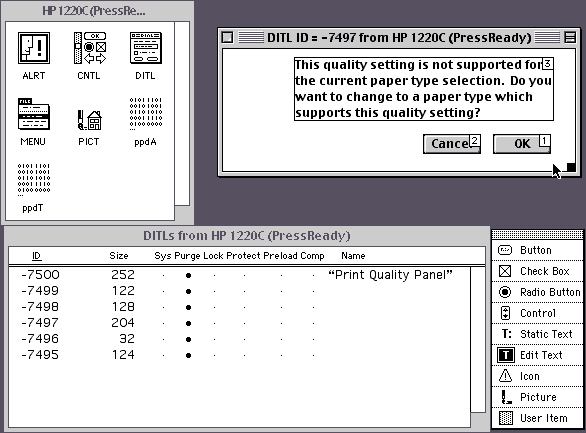The height and width of the screenshot is (433, 586).
Task: Click the zoom box of DITL ID window
Action: coord(570,37)
